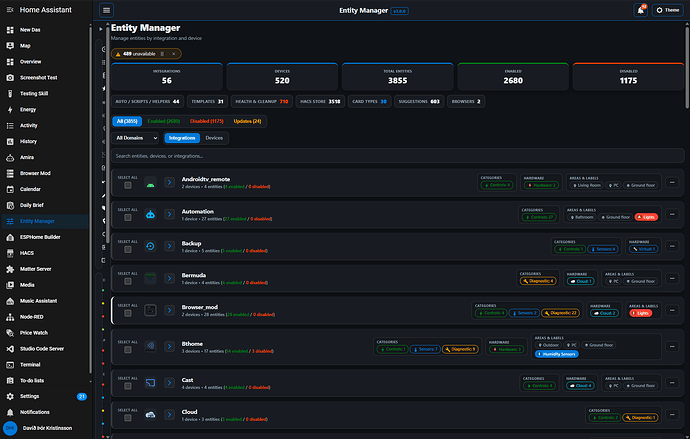Click the Theme button
The width and height of the screenshot is (690, 439).
click(x=668, y=10)
